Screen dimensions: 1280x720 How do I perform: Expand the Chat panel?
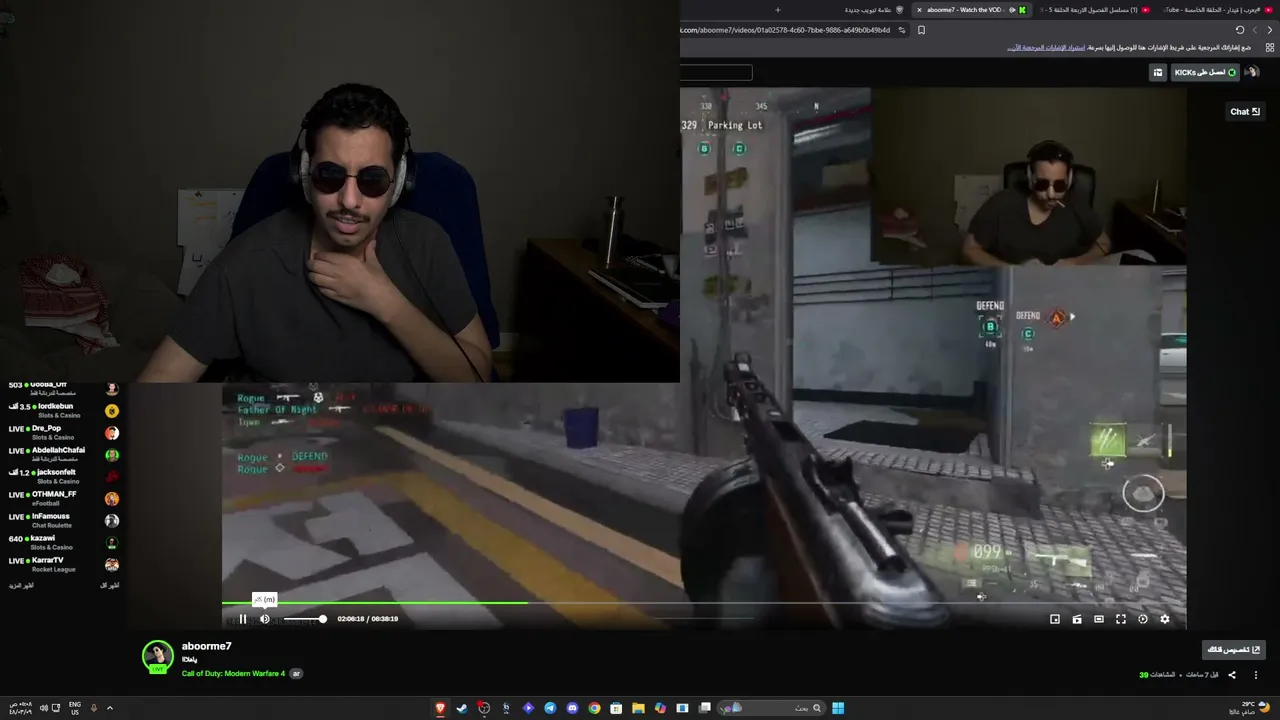[1245, 112]
